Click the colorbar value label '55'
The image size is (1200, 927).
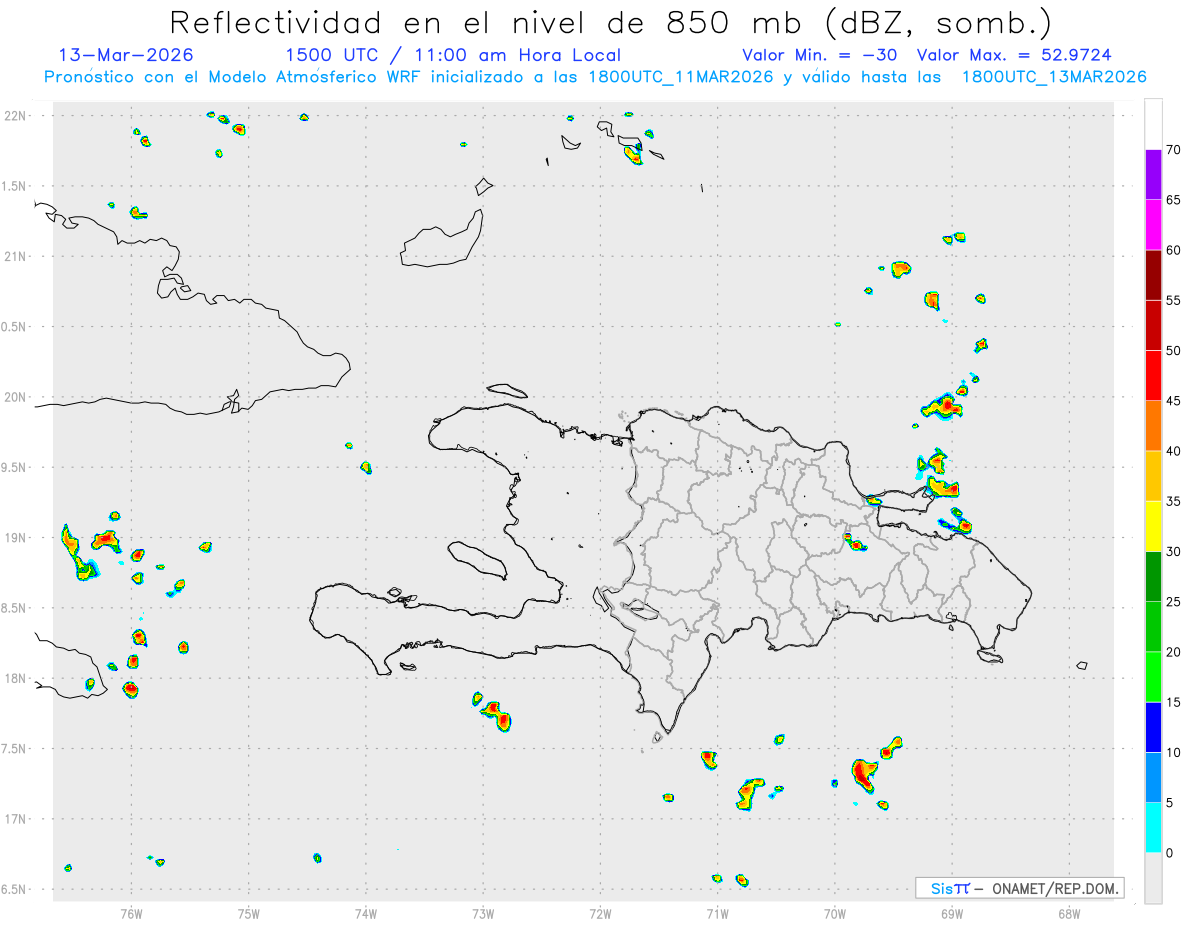[1173, 300]
